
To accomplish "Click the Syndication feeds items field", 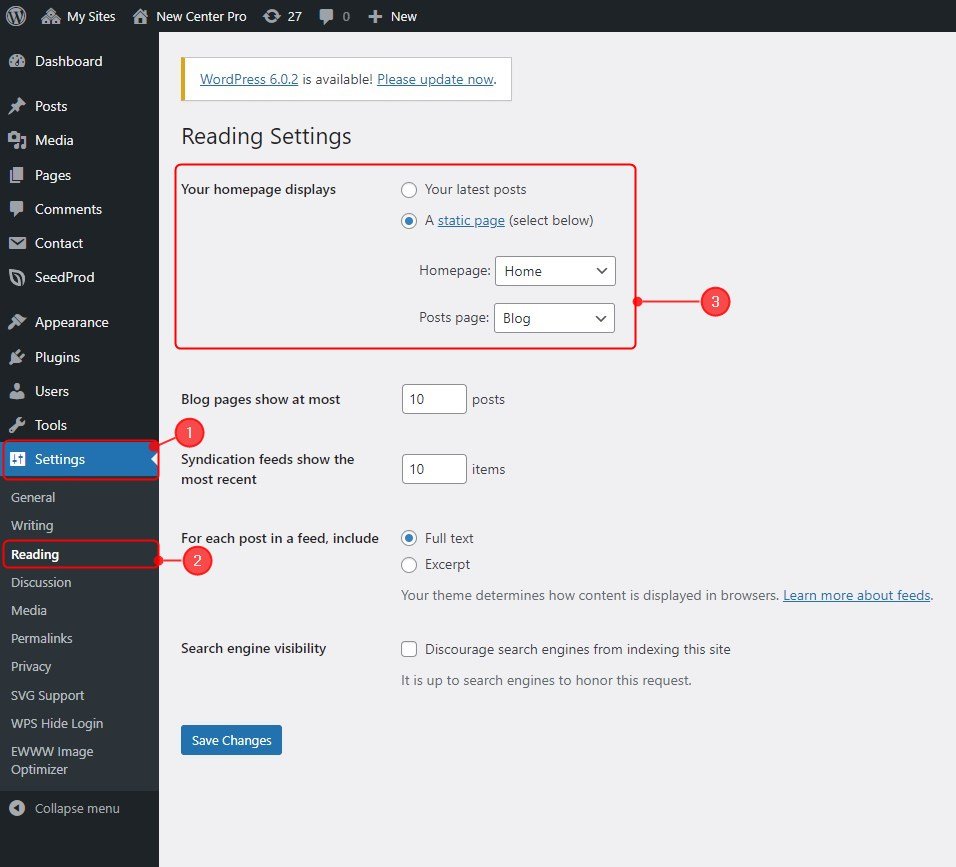I will 434,469.
